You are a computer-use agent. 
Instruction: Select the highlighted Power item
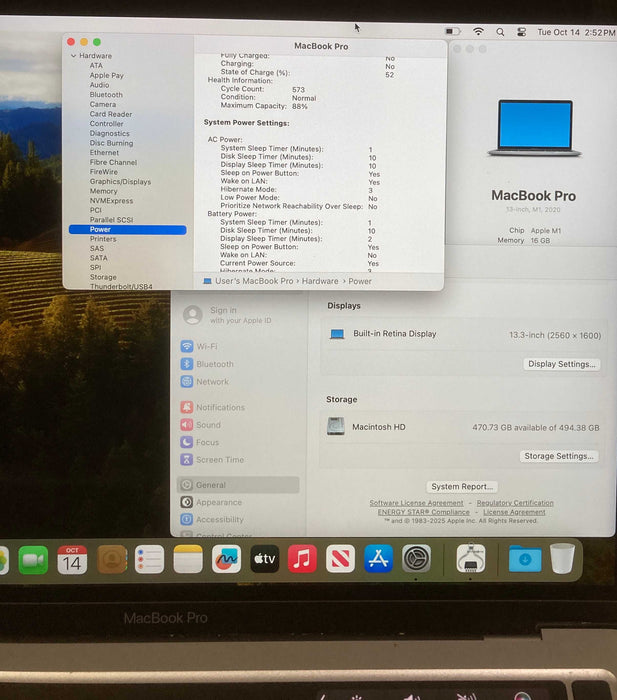tap(128, 229)
